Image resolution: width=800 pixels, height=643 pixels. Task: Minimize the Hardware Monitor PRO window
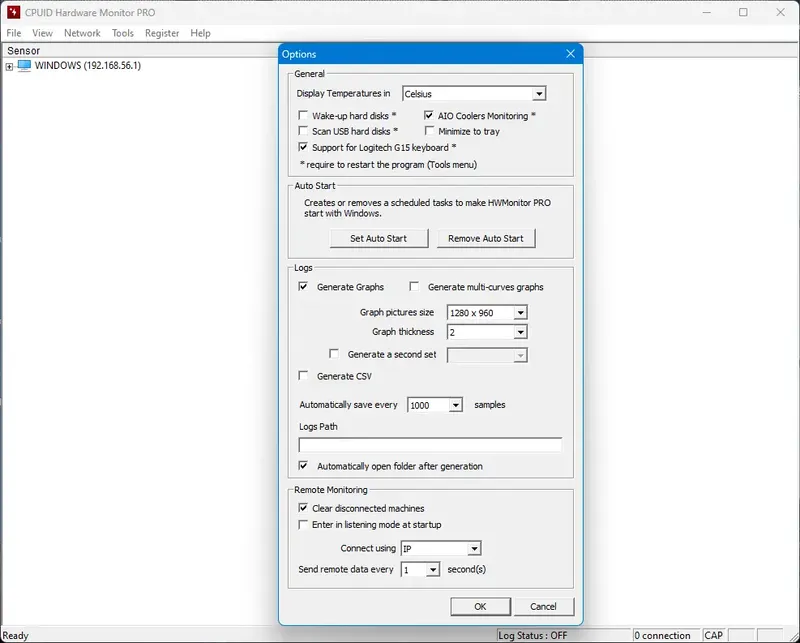click(707, 12)
